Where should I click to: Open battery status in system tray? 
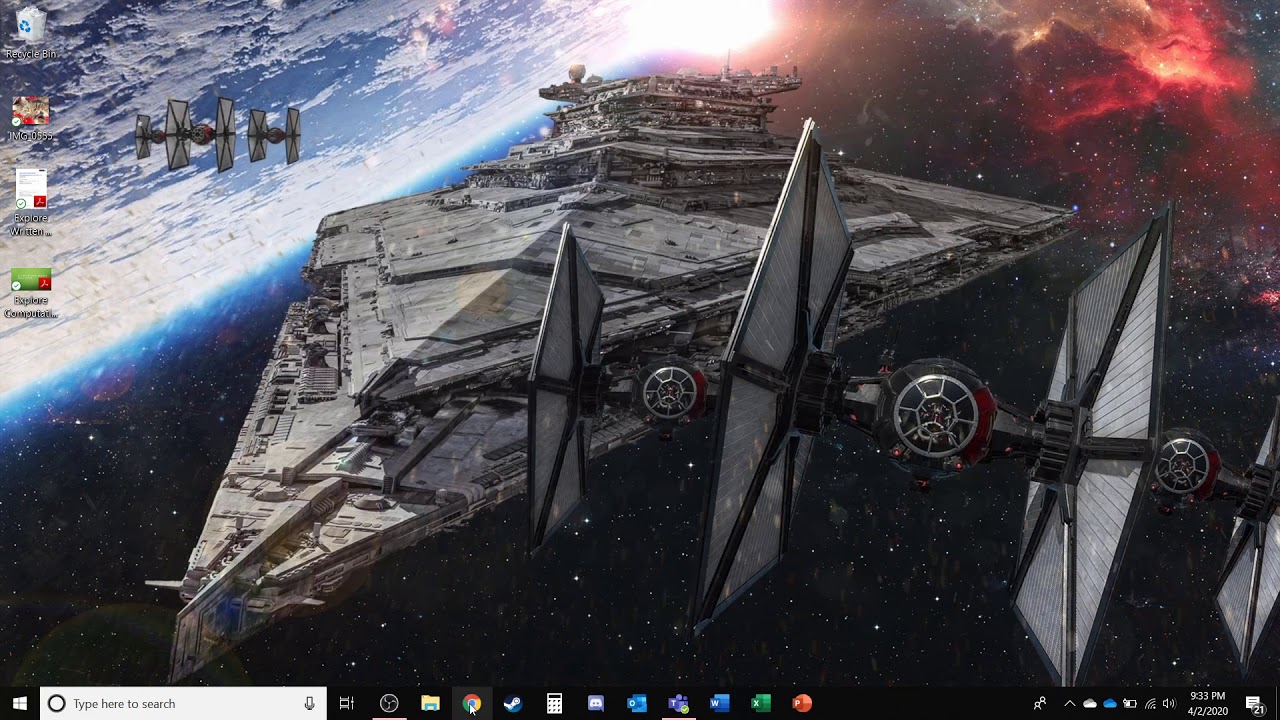(x=1130, y=704)
